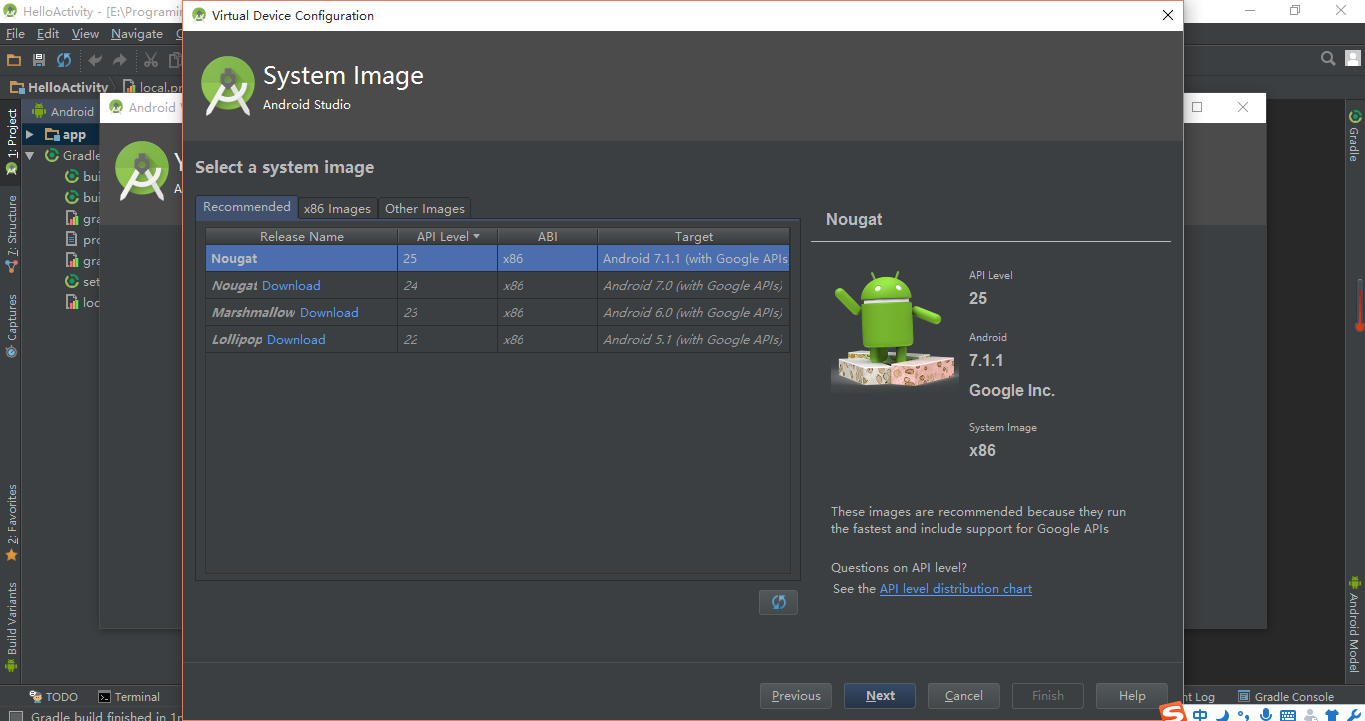Click the Cut scissors icon
The image size is (1365, 721).
pyautogui.click(x=151, y=60)
